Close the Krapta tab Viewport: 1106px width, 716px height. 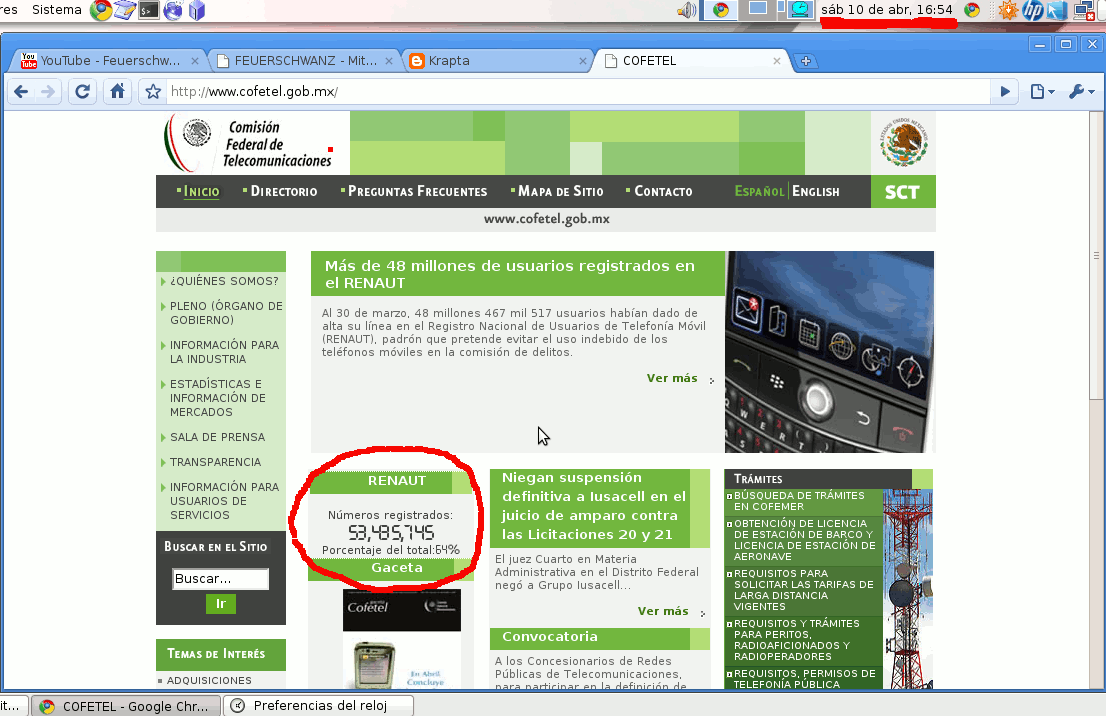583,61
